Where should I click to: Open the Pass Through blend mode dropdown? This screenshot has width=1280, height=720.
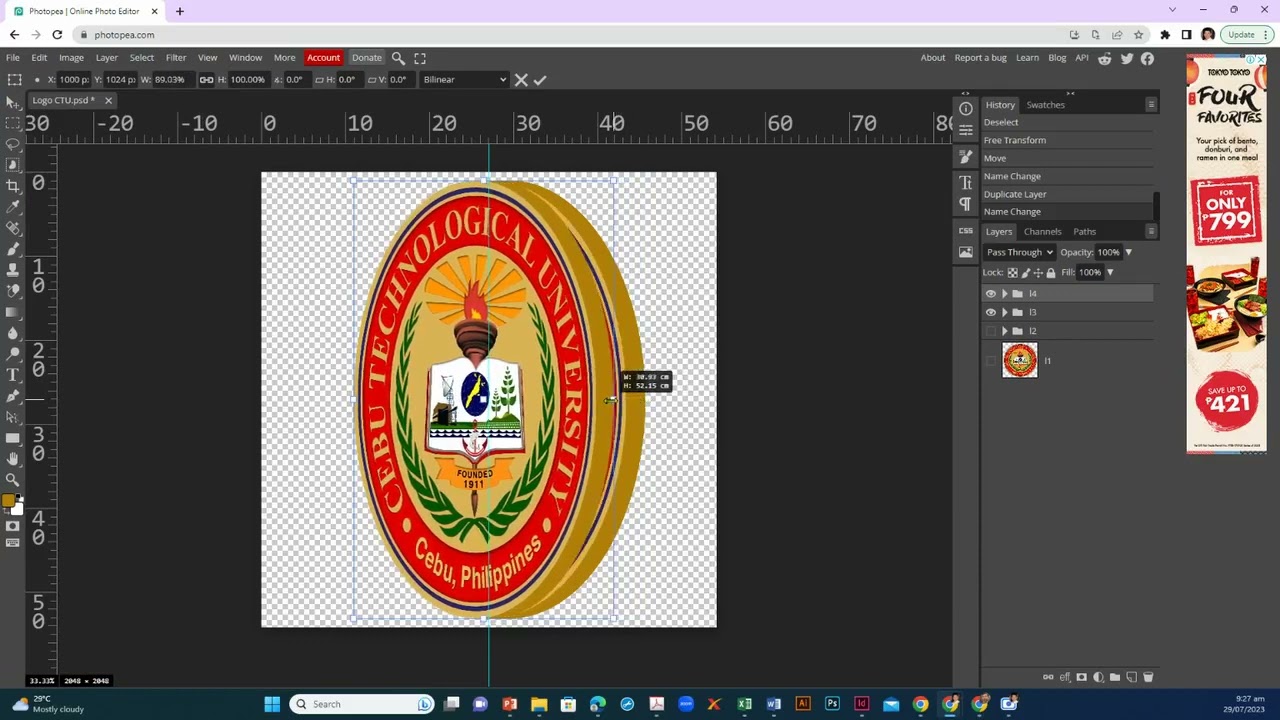click(1019, 253)
